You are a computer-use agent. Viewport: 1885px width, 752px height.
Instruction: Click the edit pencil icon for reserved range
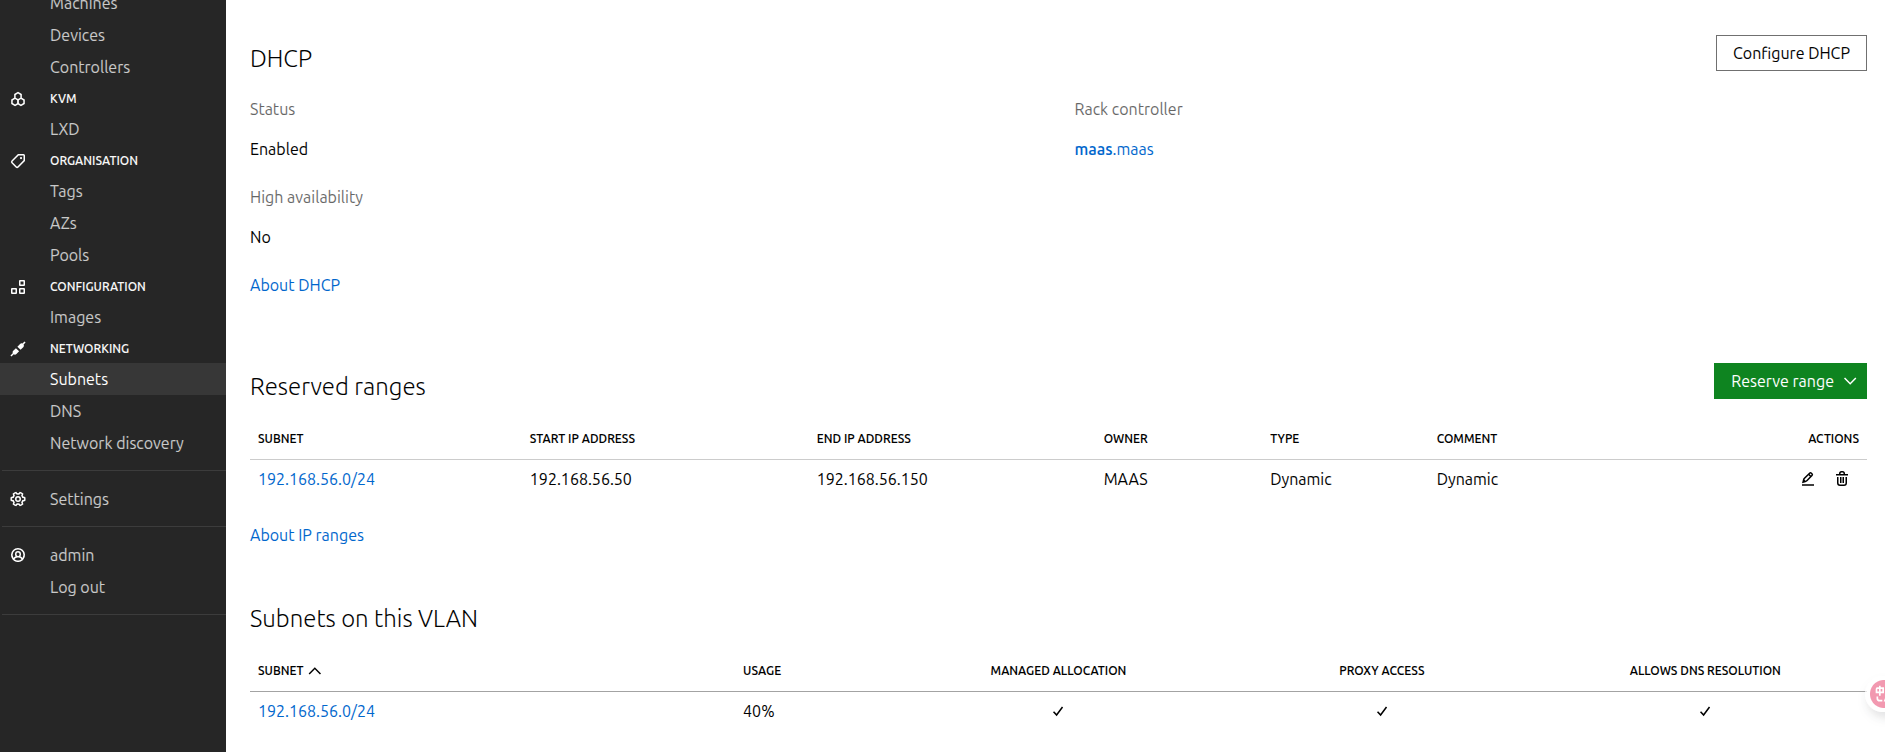coord(1807,479)
